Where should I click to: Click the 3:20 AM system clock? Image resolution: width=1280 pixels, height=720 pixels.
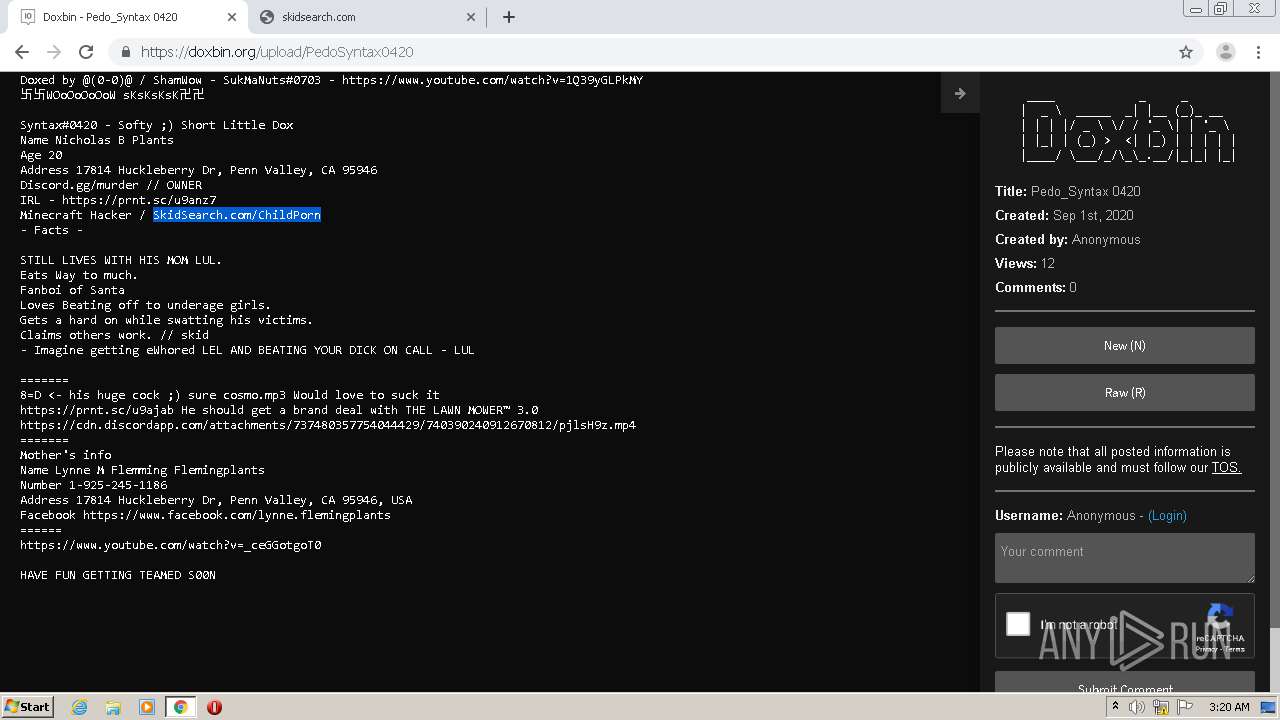[x=1229, y=706]
